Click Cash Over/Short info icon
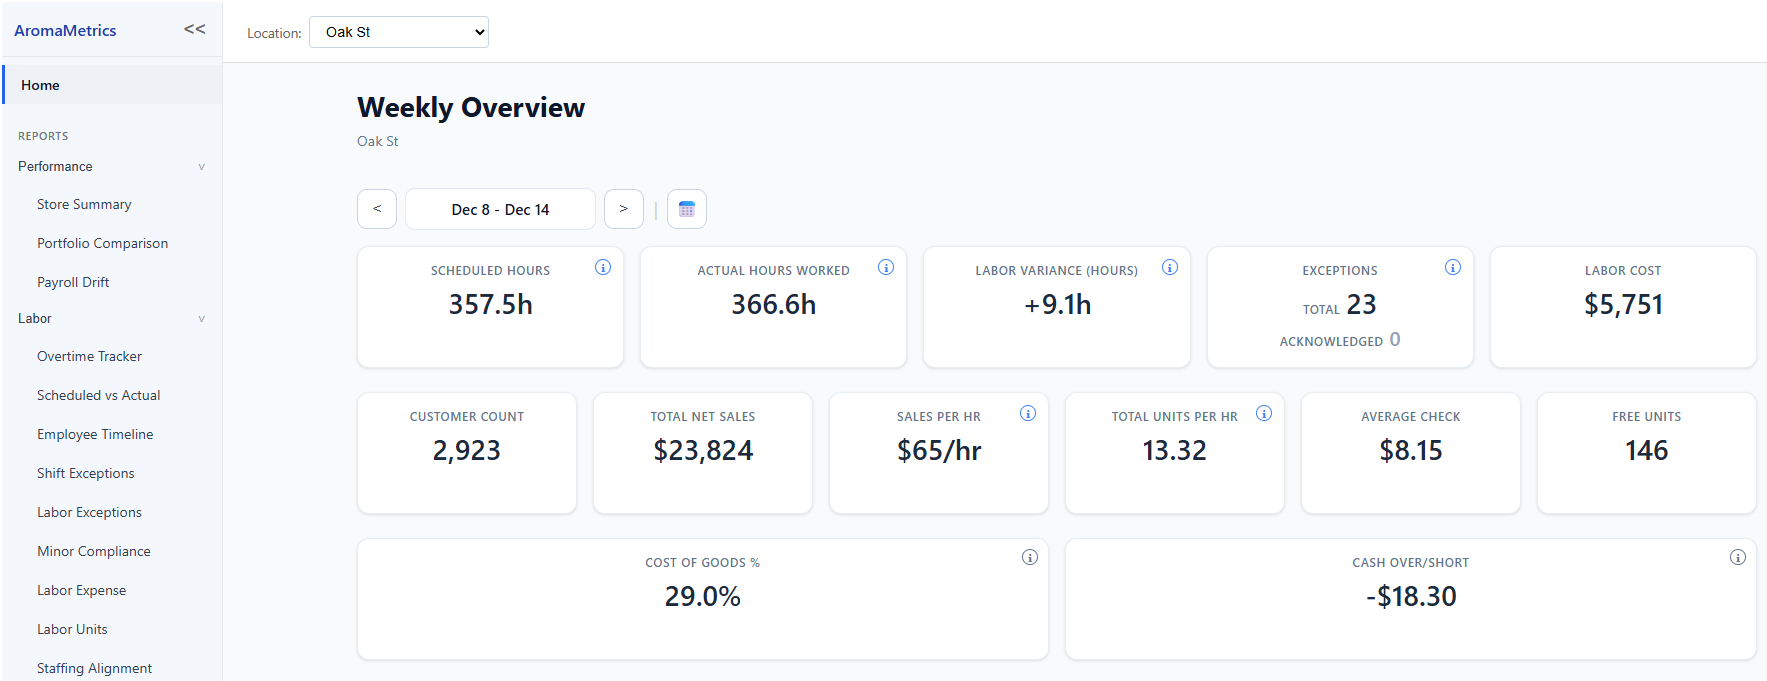Image resolution: width=1767 pixels, height=681 pixels. click(x=1738, y=557)
